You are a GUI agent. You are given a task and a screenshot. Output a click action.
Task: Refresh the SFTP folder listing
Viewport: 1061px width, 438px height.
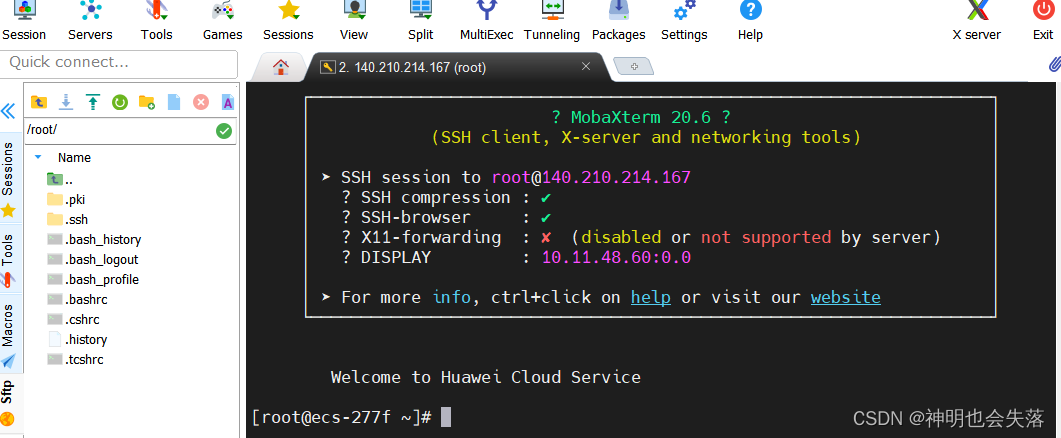point(120,102)
